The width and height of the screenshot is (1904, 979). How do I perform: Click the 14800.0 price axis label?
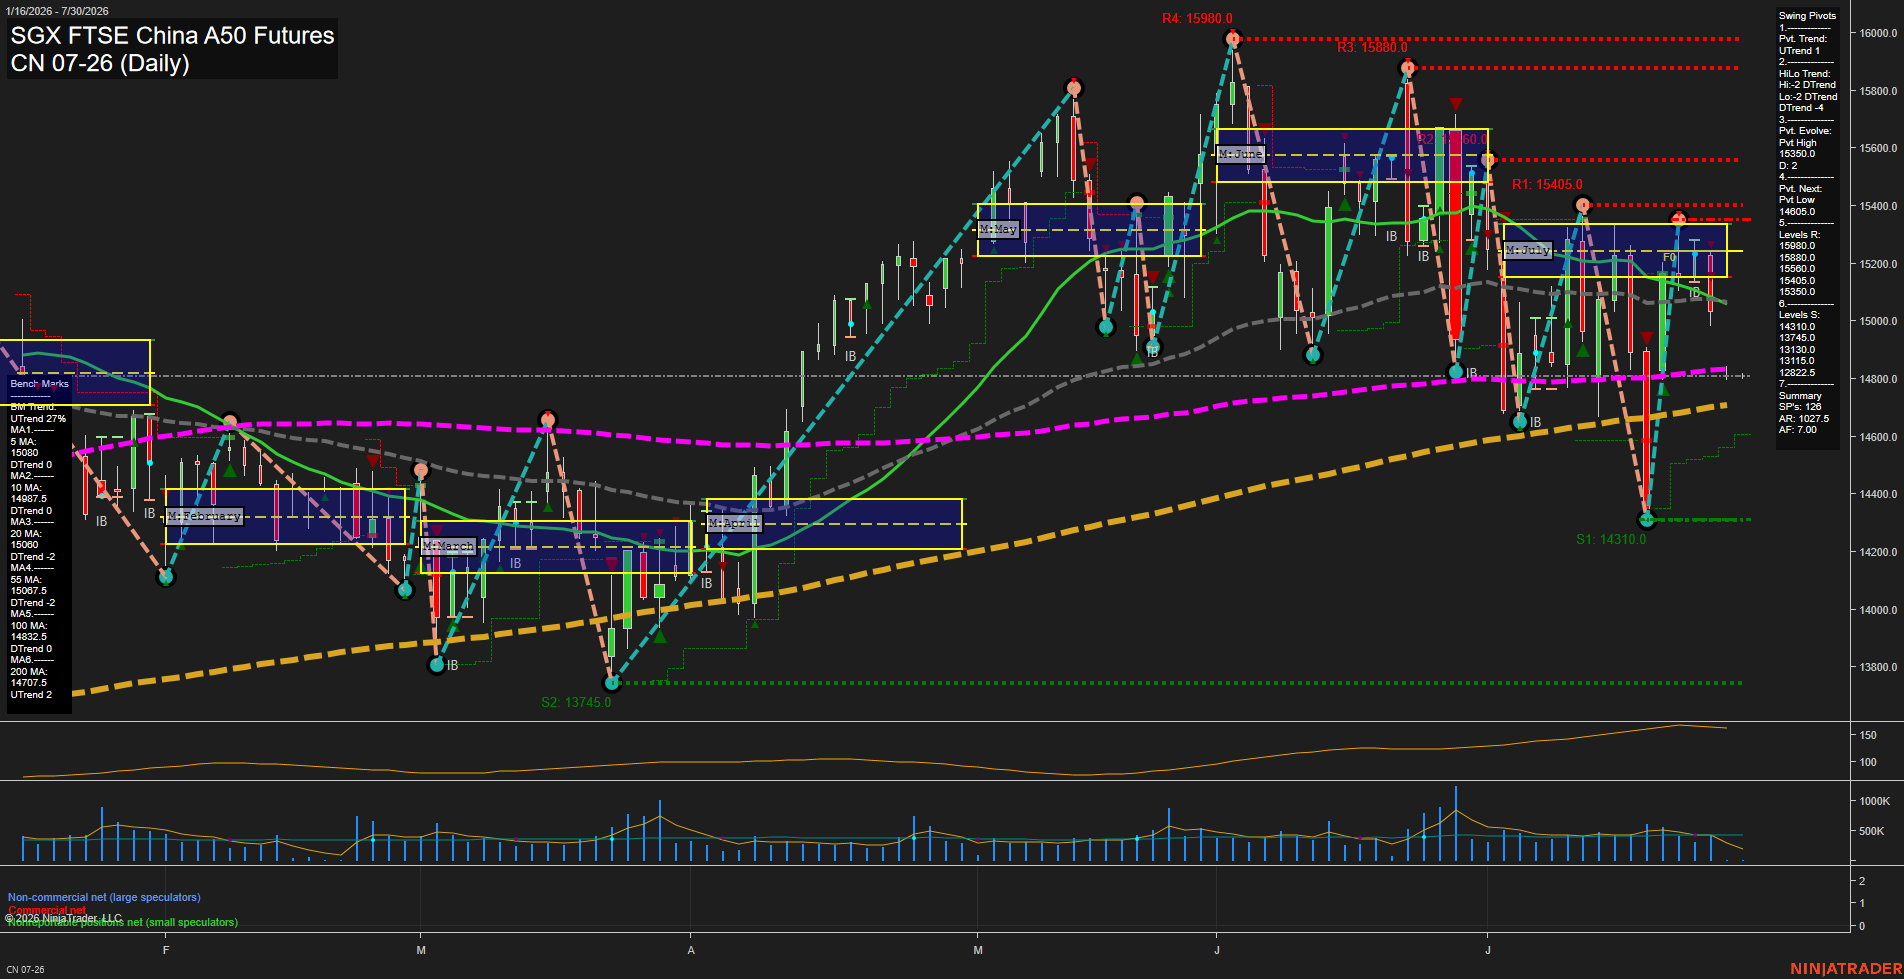[1878, 379]
